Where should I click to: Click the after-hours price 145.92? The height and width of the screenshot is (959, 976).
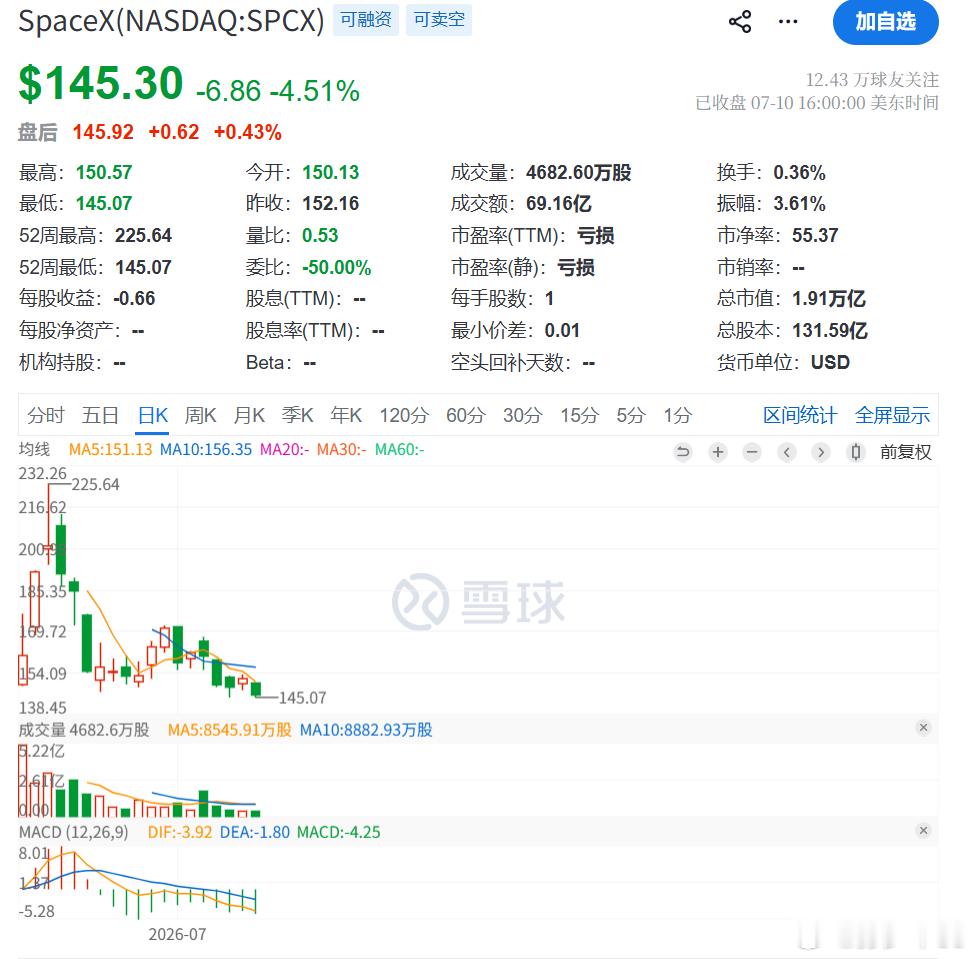pos(103,132)
